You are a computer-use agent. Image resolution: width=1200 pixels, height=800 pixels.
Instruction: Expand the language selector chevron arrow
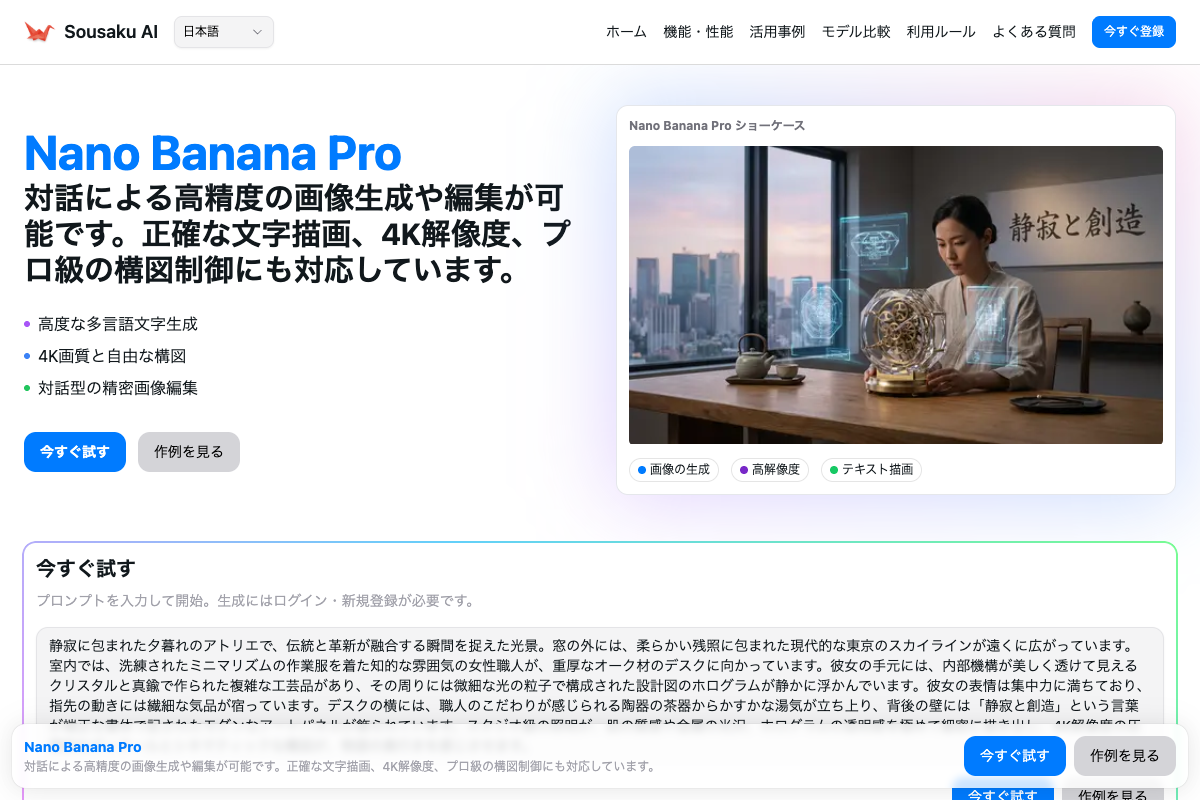click(x=257, y=32)
